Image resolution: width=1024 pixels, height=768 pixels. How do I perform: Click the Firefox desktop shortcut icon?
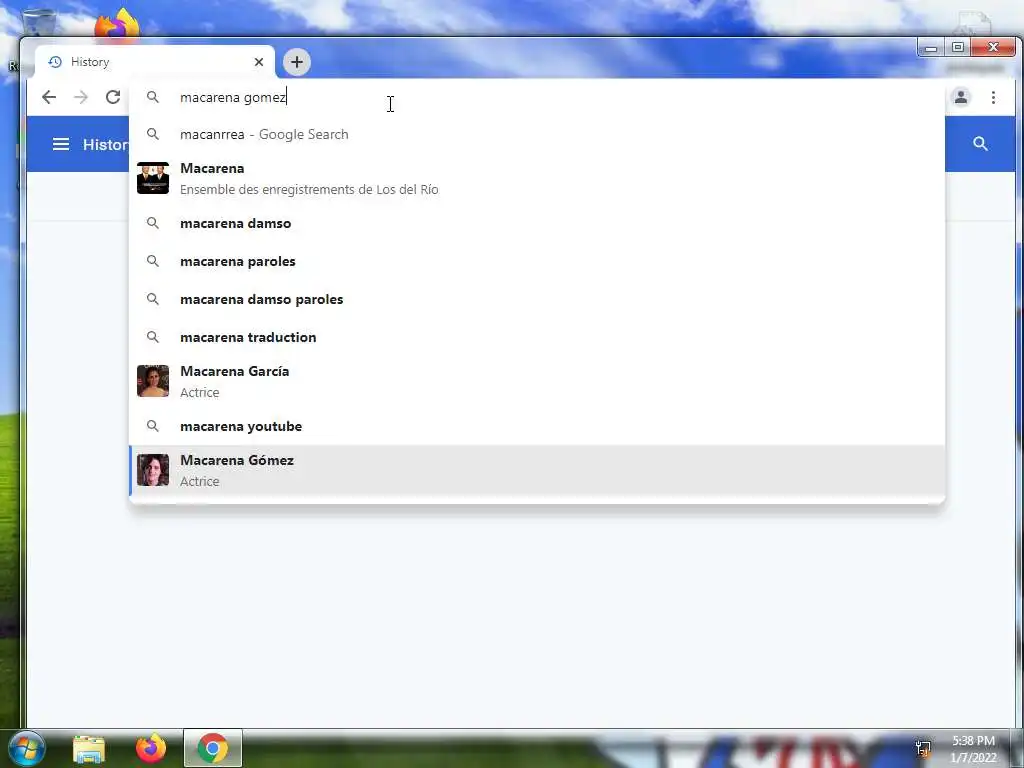(x=117, y=24)
